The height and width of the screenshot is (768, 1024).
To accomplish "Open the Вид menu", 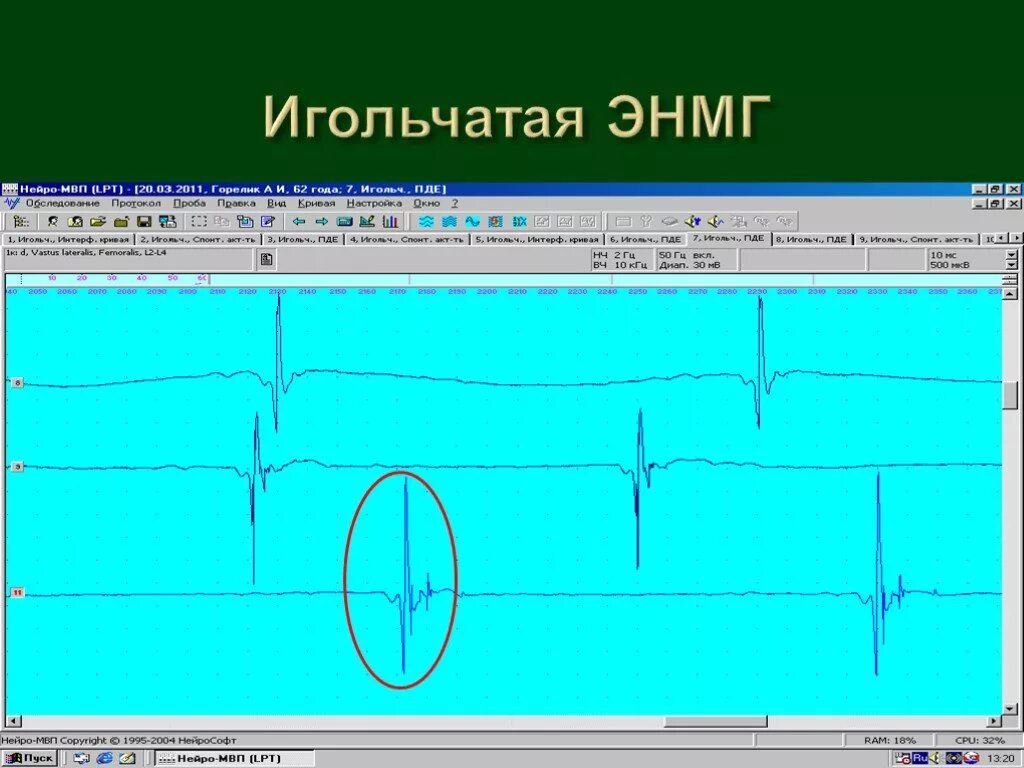I will [276, 203].
